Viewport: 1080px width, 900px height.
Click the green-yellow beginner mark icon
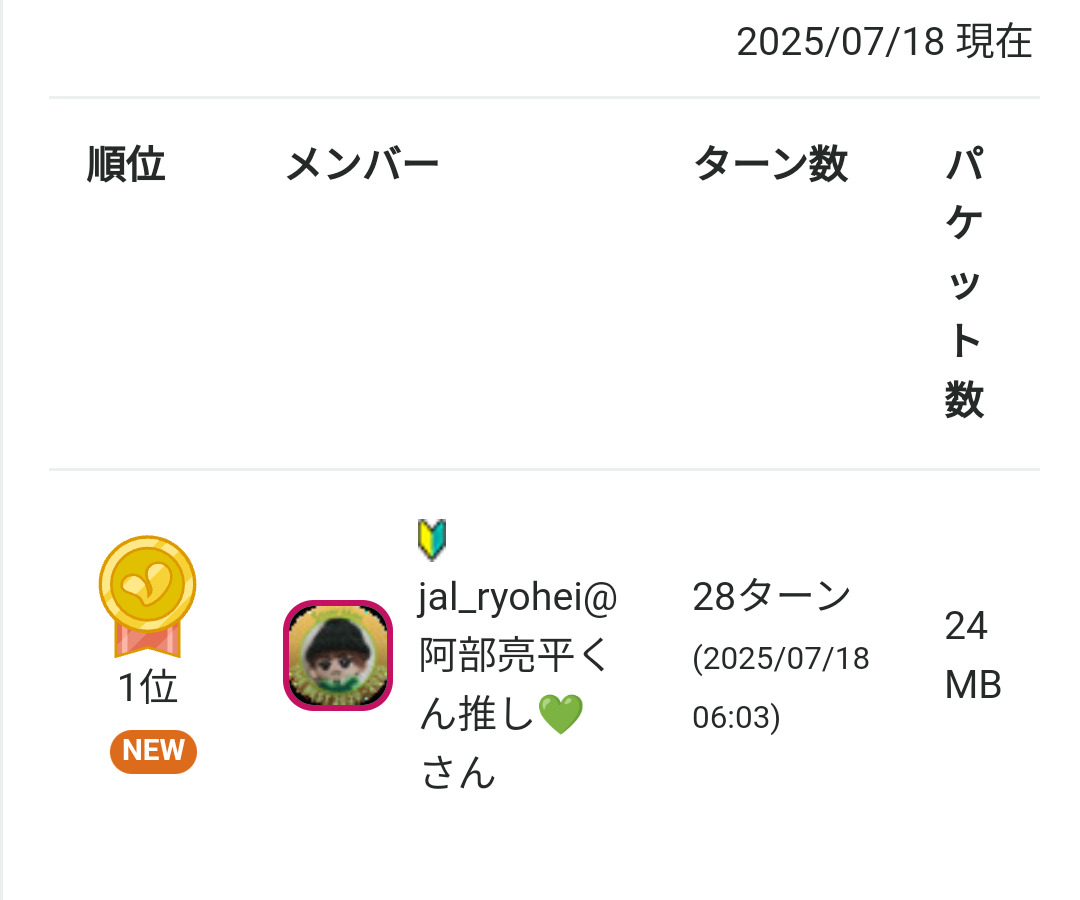432,540
